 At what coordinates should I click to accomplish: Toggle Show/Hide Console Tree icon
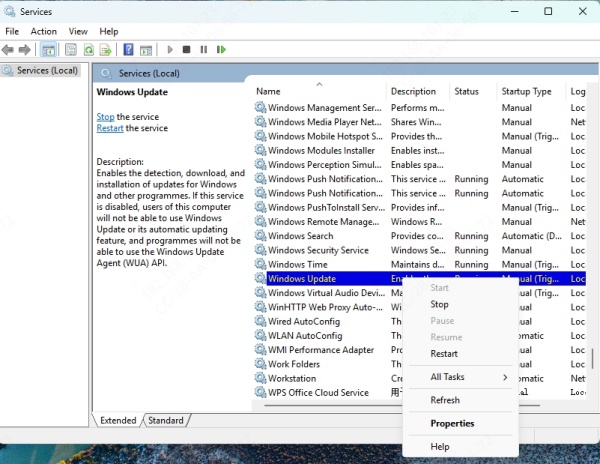[48, 50]
